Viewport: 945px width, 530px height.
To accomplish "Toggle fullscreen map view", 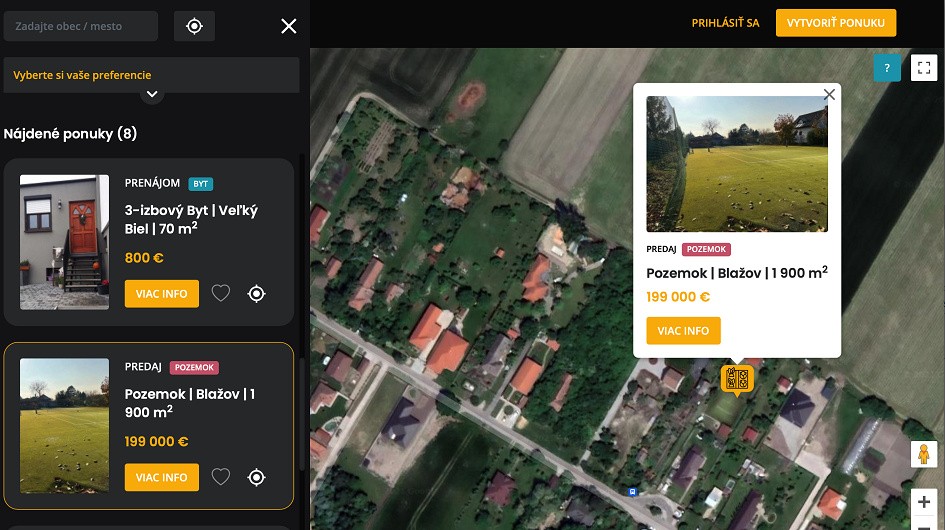I will (x=924, y=68).
